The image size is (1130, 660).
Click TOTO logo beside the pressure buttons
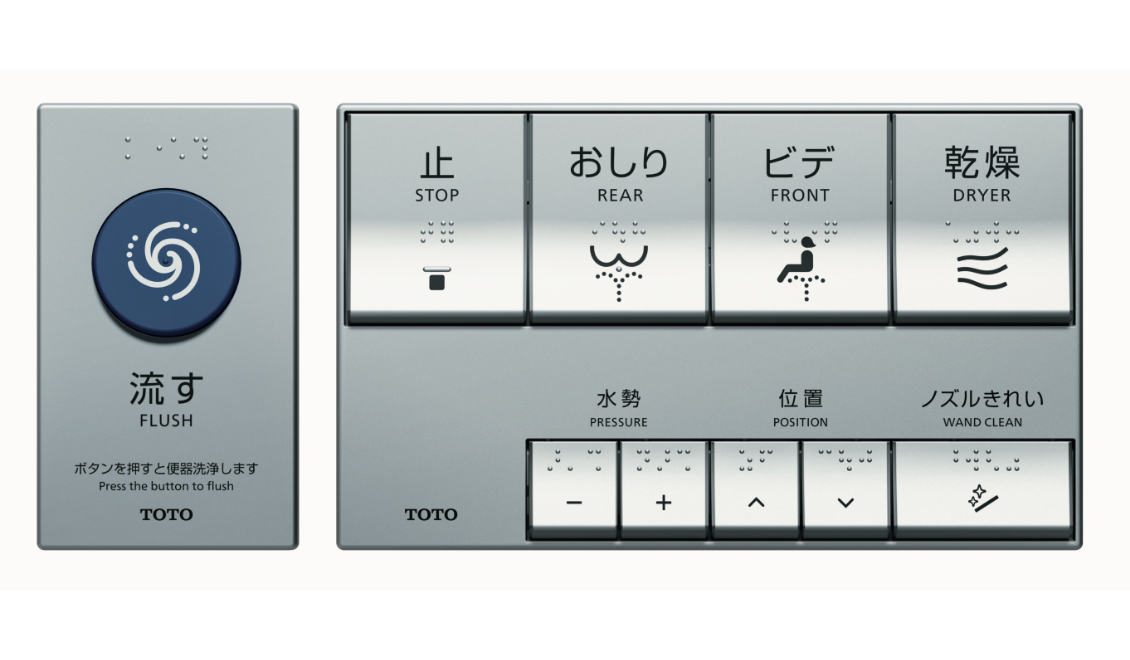click(431, 514)
